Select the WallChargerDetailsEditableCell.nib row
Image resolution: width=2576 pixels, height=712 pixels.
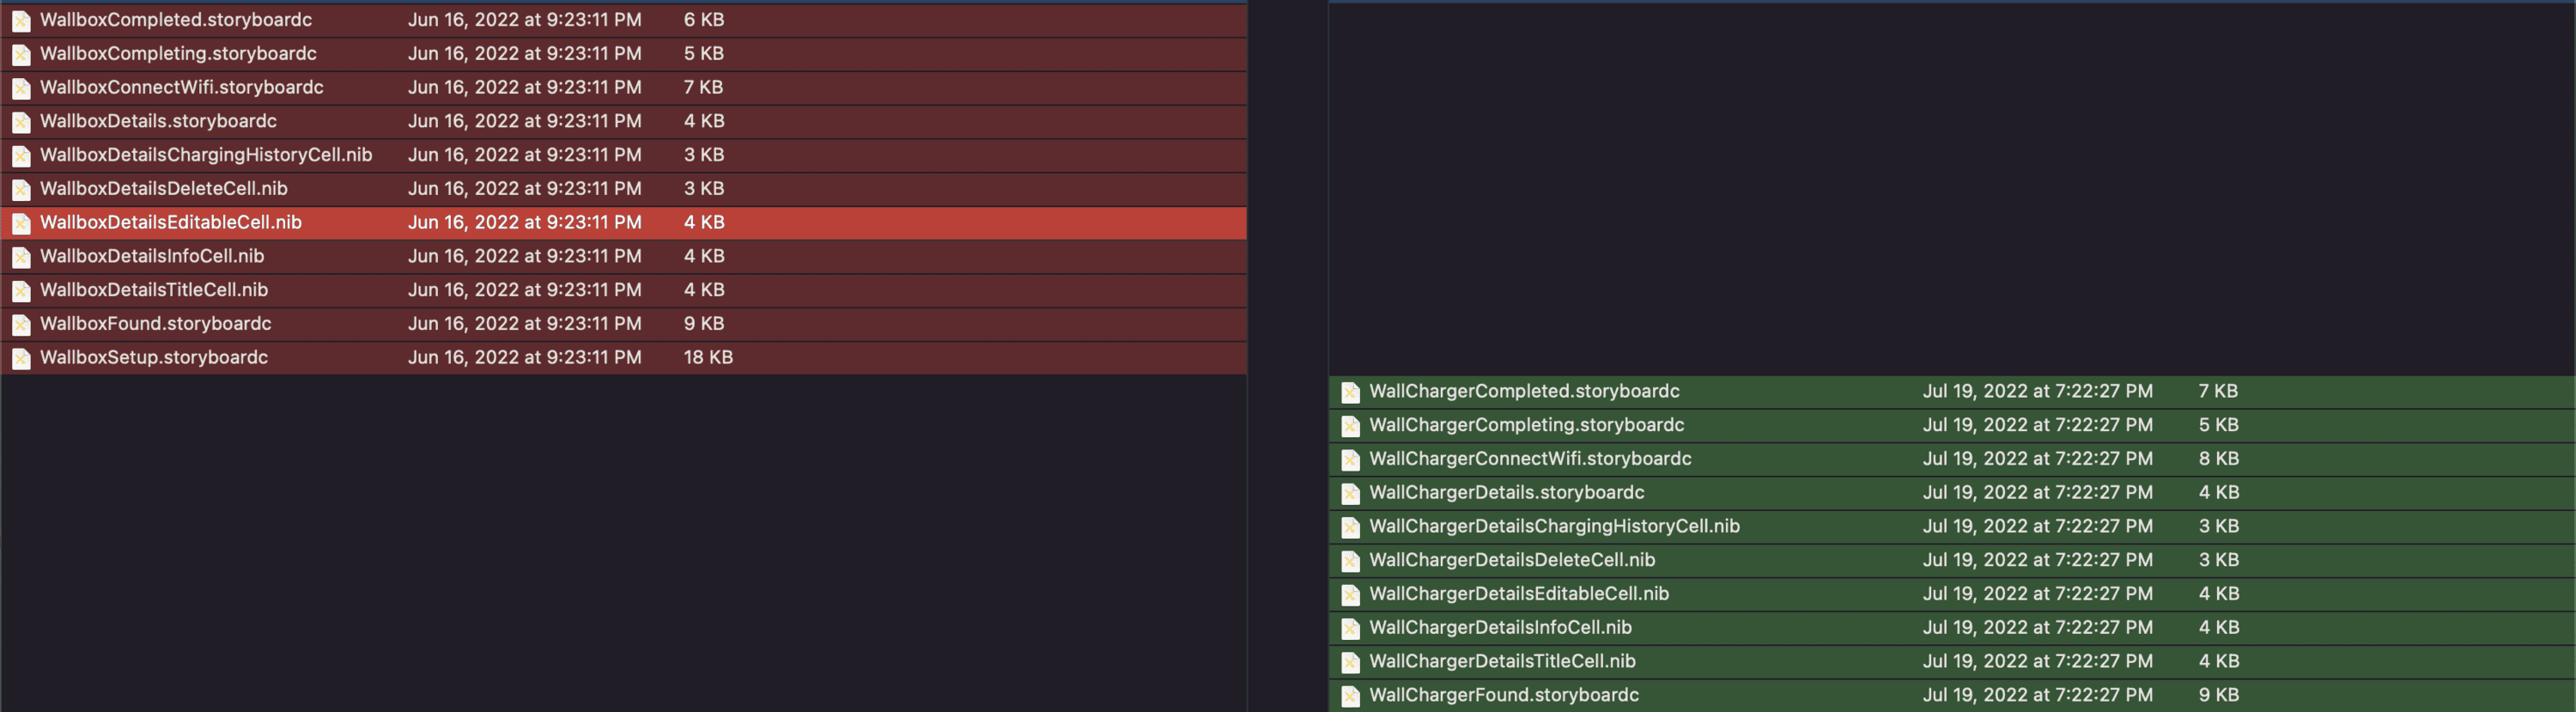pos(1951,594)
